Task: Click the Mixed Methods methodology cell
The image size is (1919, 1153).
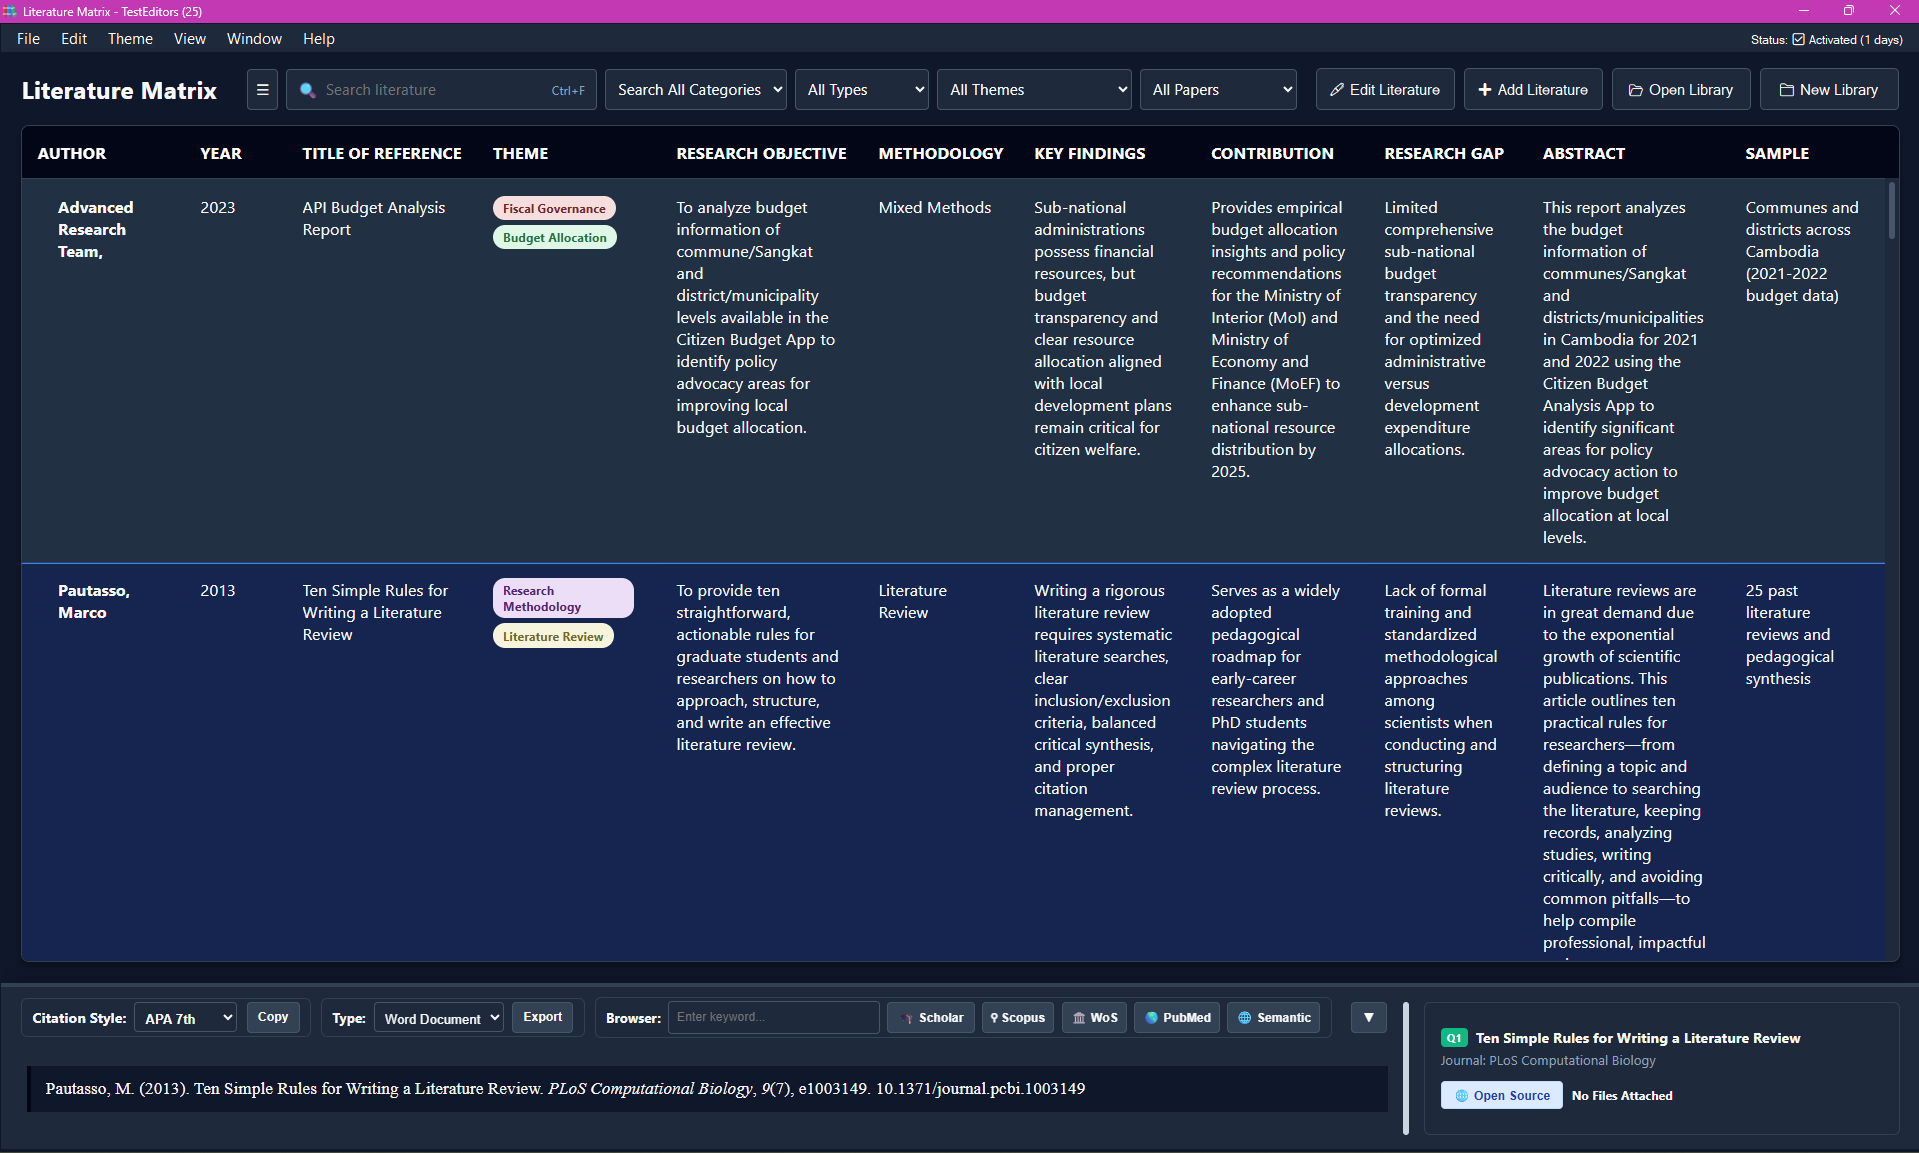Action: (x=935, y=207)
